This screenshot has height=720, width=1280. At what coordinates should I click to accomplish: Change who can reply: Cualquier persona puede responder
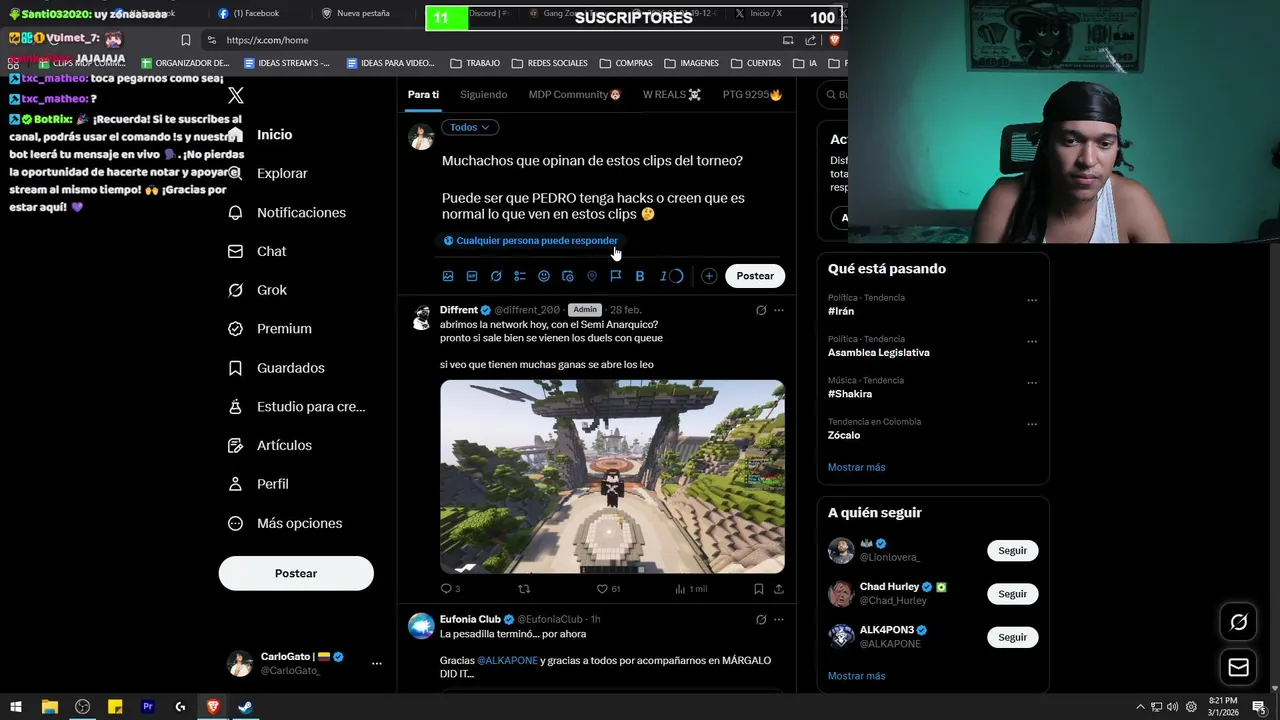pyautogui.click(x=530, y=240)
